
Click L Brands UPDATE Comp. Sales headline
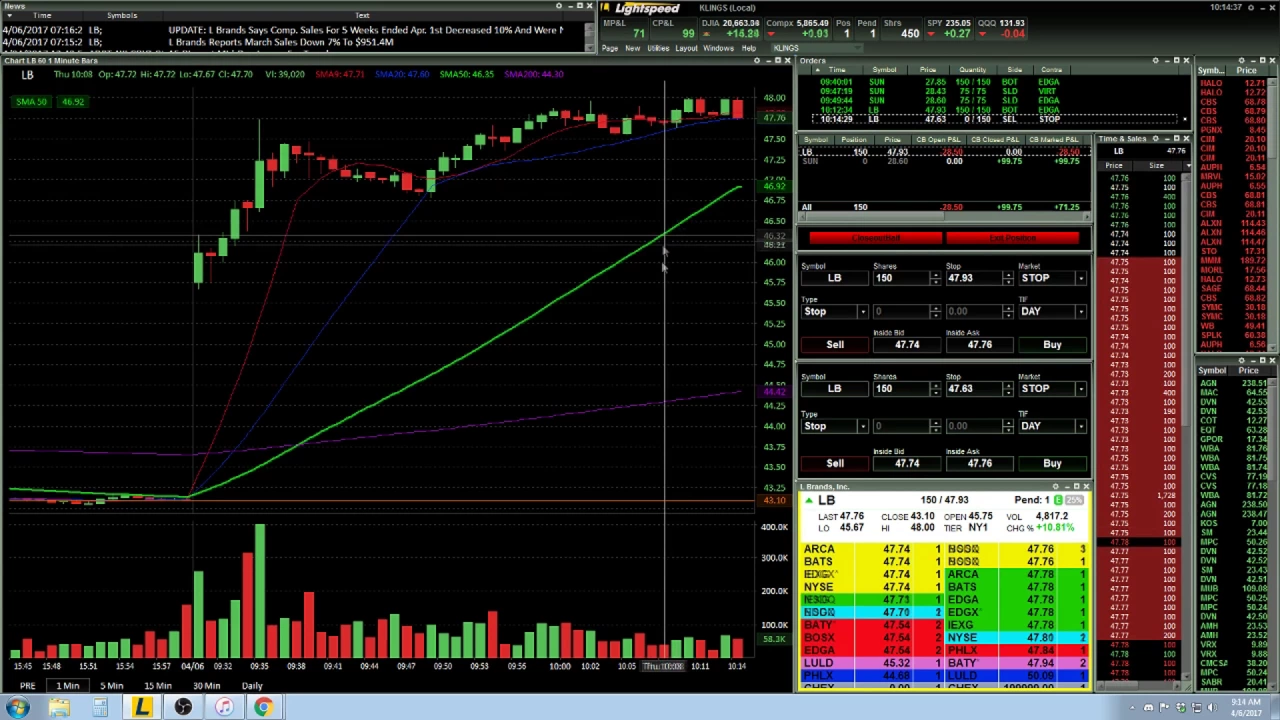pyautogui.click(x=366, y=30)
